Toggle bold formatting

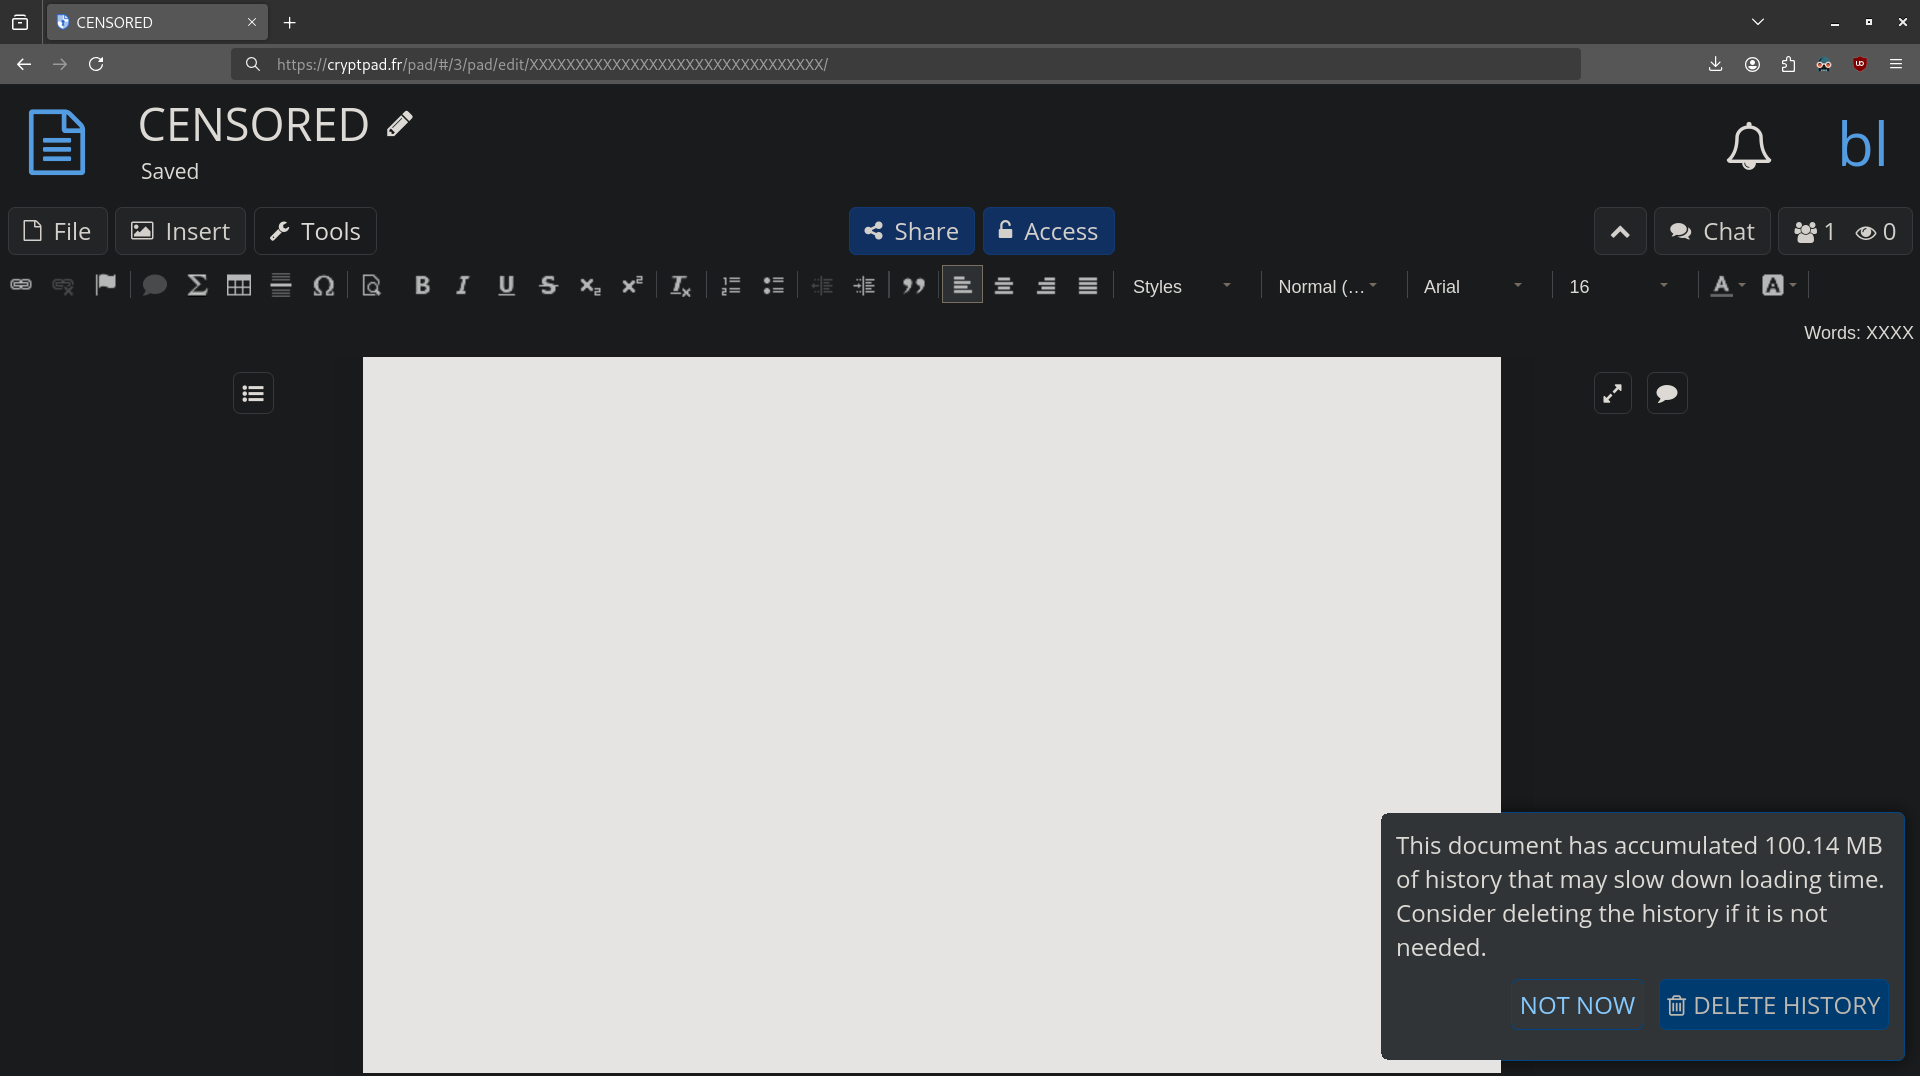(x=422, y=286)
